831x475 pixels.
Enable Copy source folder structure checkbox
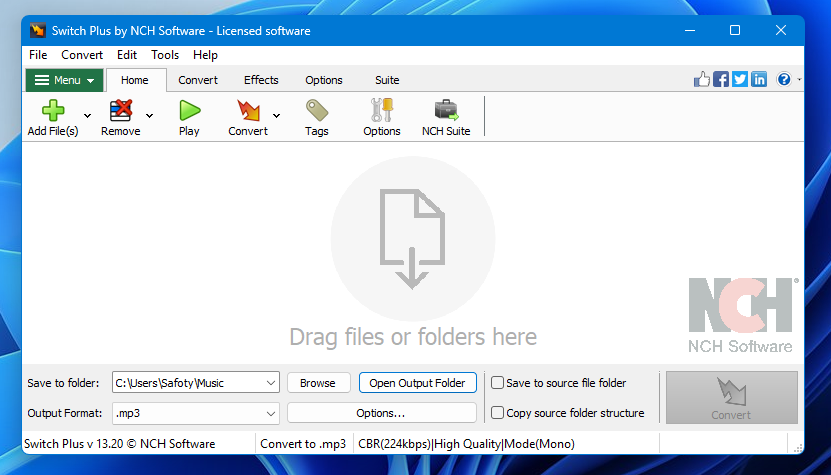point(497,413)
